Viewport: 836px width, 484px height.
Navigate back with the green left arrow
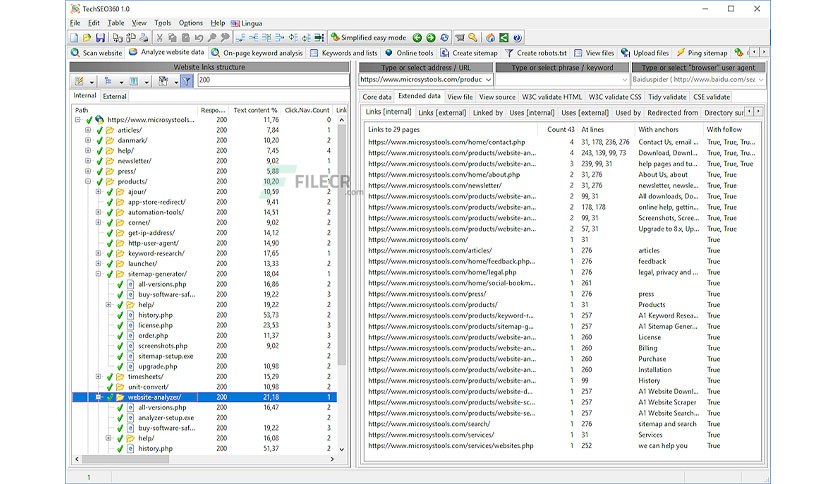click(x=417, y=38)
